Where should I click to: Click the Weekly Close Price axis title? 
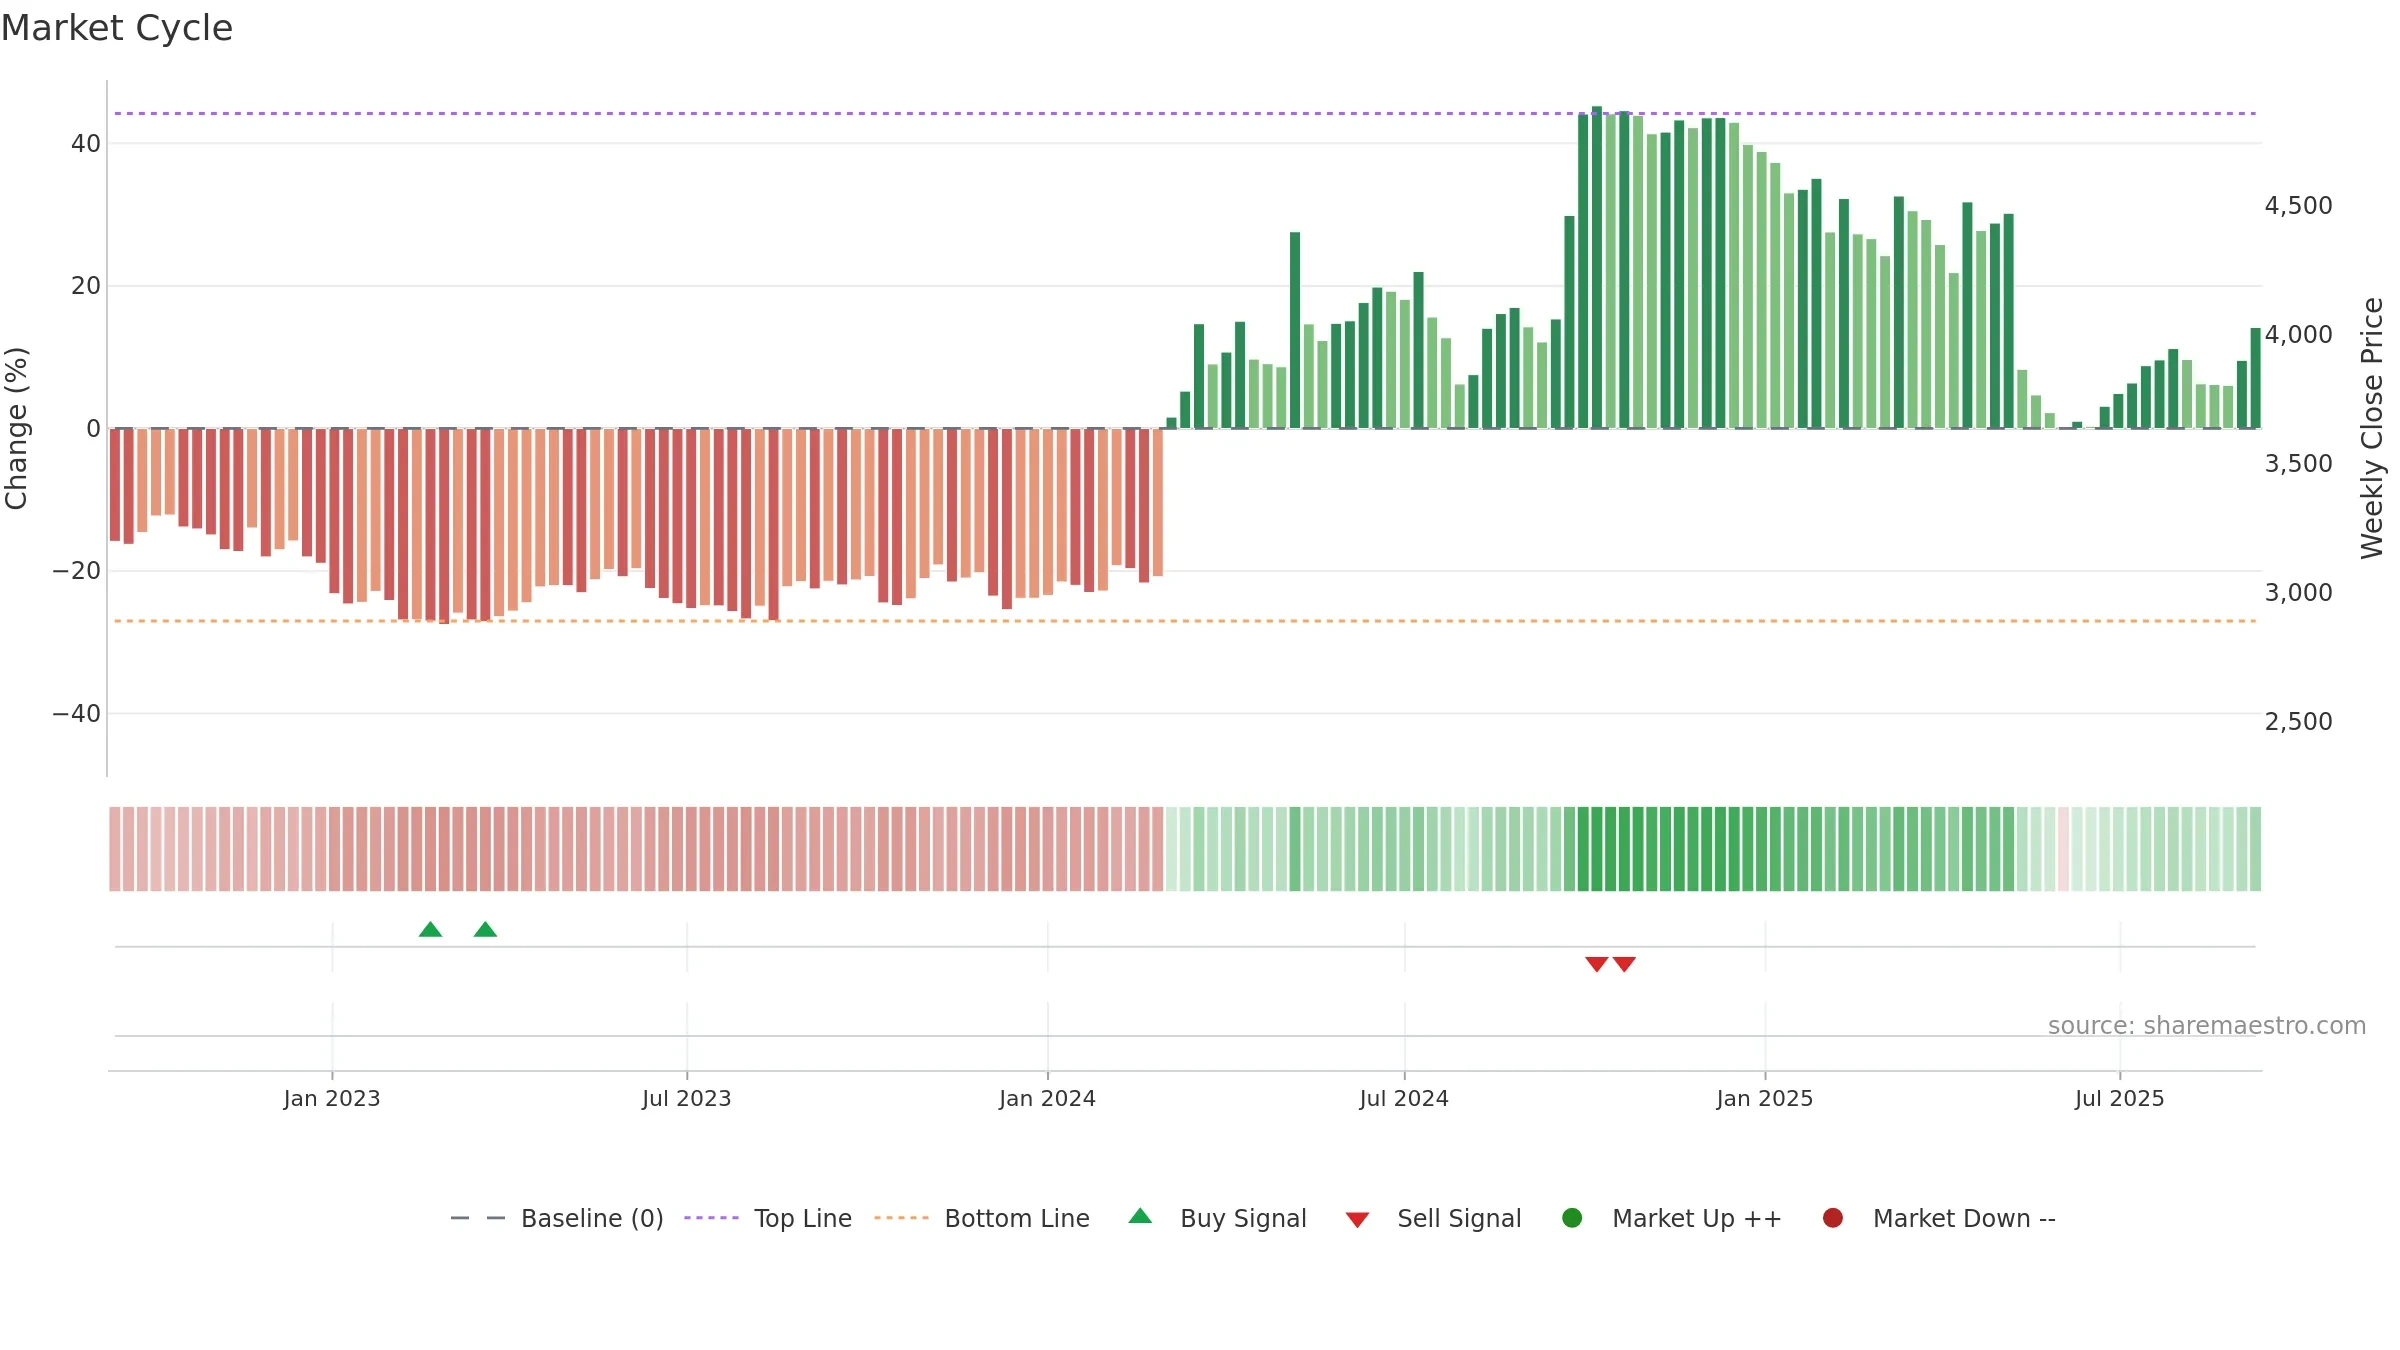coord(2372,428)
